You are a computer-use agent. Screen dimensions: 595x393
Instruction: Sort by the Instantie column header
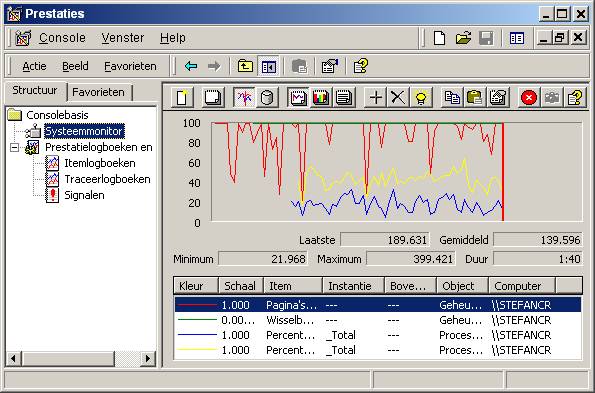pyautogui.click(x=354, y=286)
